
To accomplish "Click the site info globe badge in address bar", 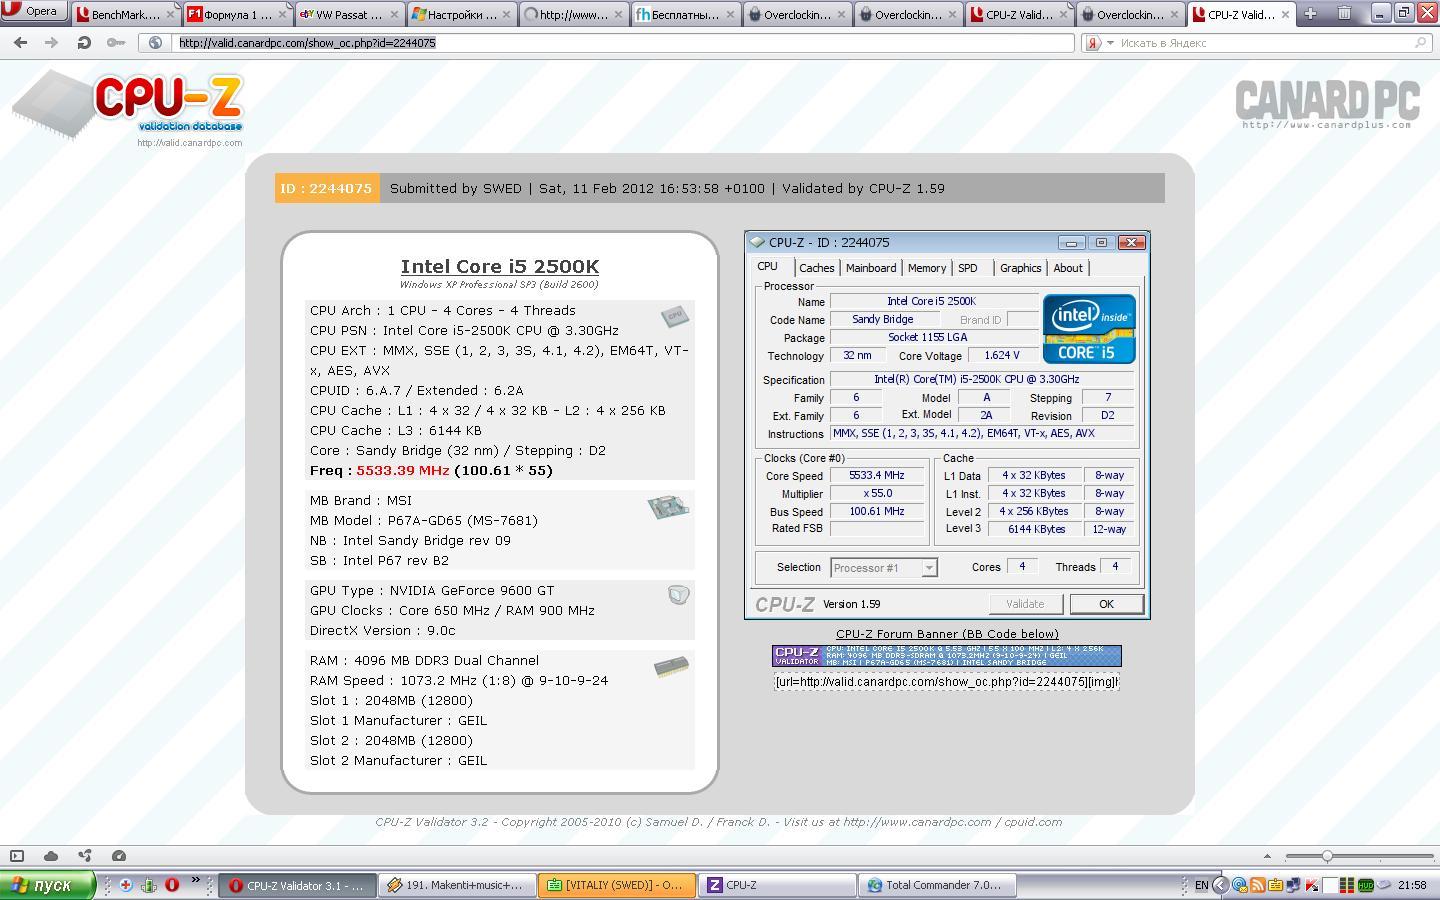I will [x=155, y=43].
